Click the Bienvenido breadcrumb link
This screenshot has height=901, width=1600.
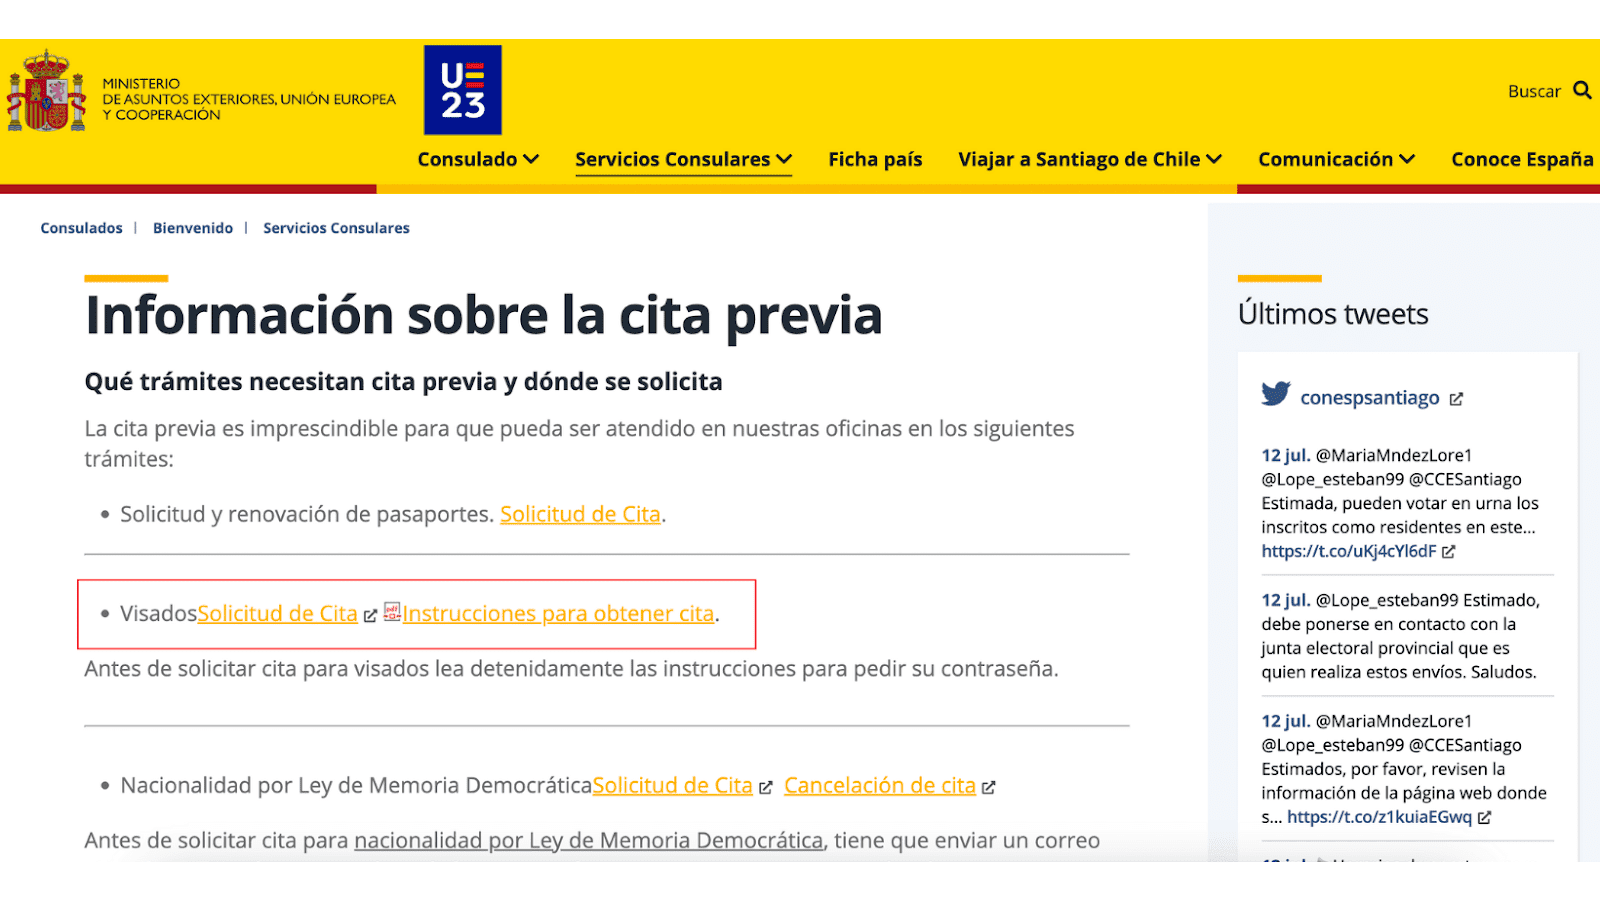tap(193, 228)
